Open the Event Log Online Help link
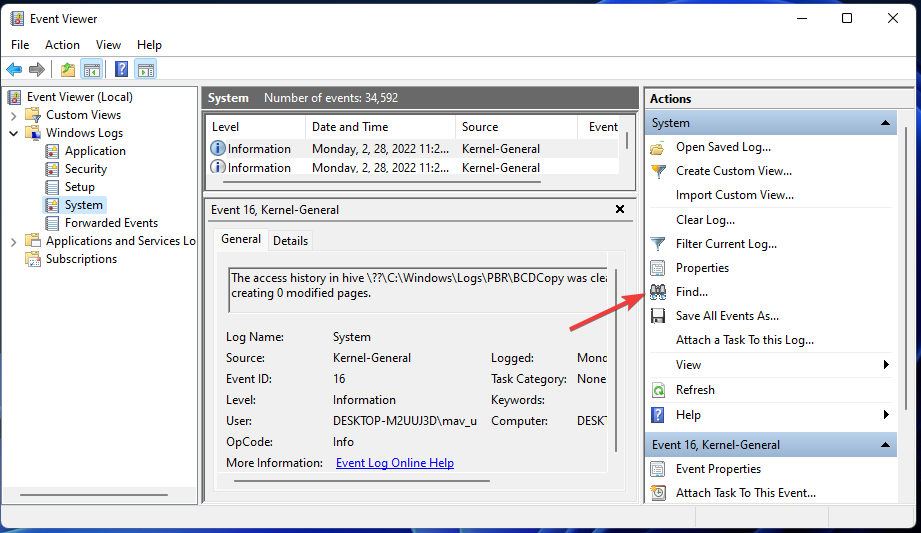Viewport: 921px width, 533px height. click(x=394, y=463)
